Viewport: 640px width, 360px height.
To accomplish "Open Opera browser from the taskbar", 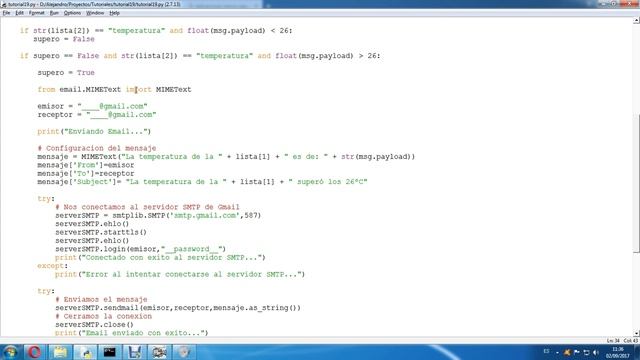I will tap(34, 352).
